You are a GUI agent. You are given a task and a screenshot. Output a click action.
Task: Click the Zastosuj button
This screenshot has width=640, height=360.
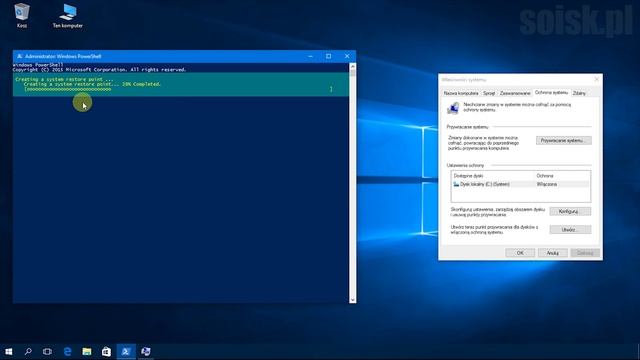tap(585, 253)
